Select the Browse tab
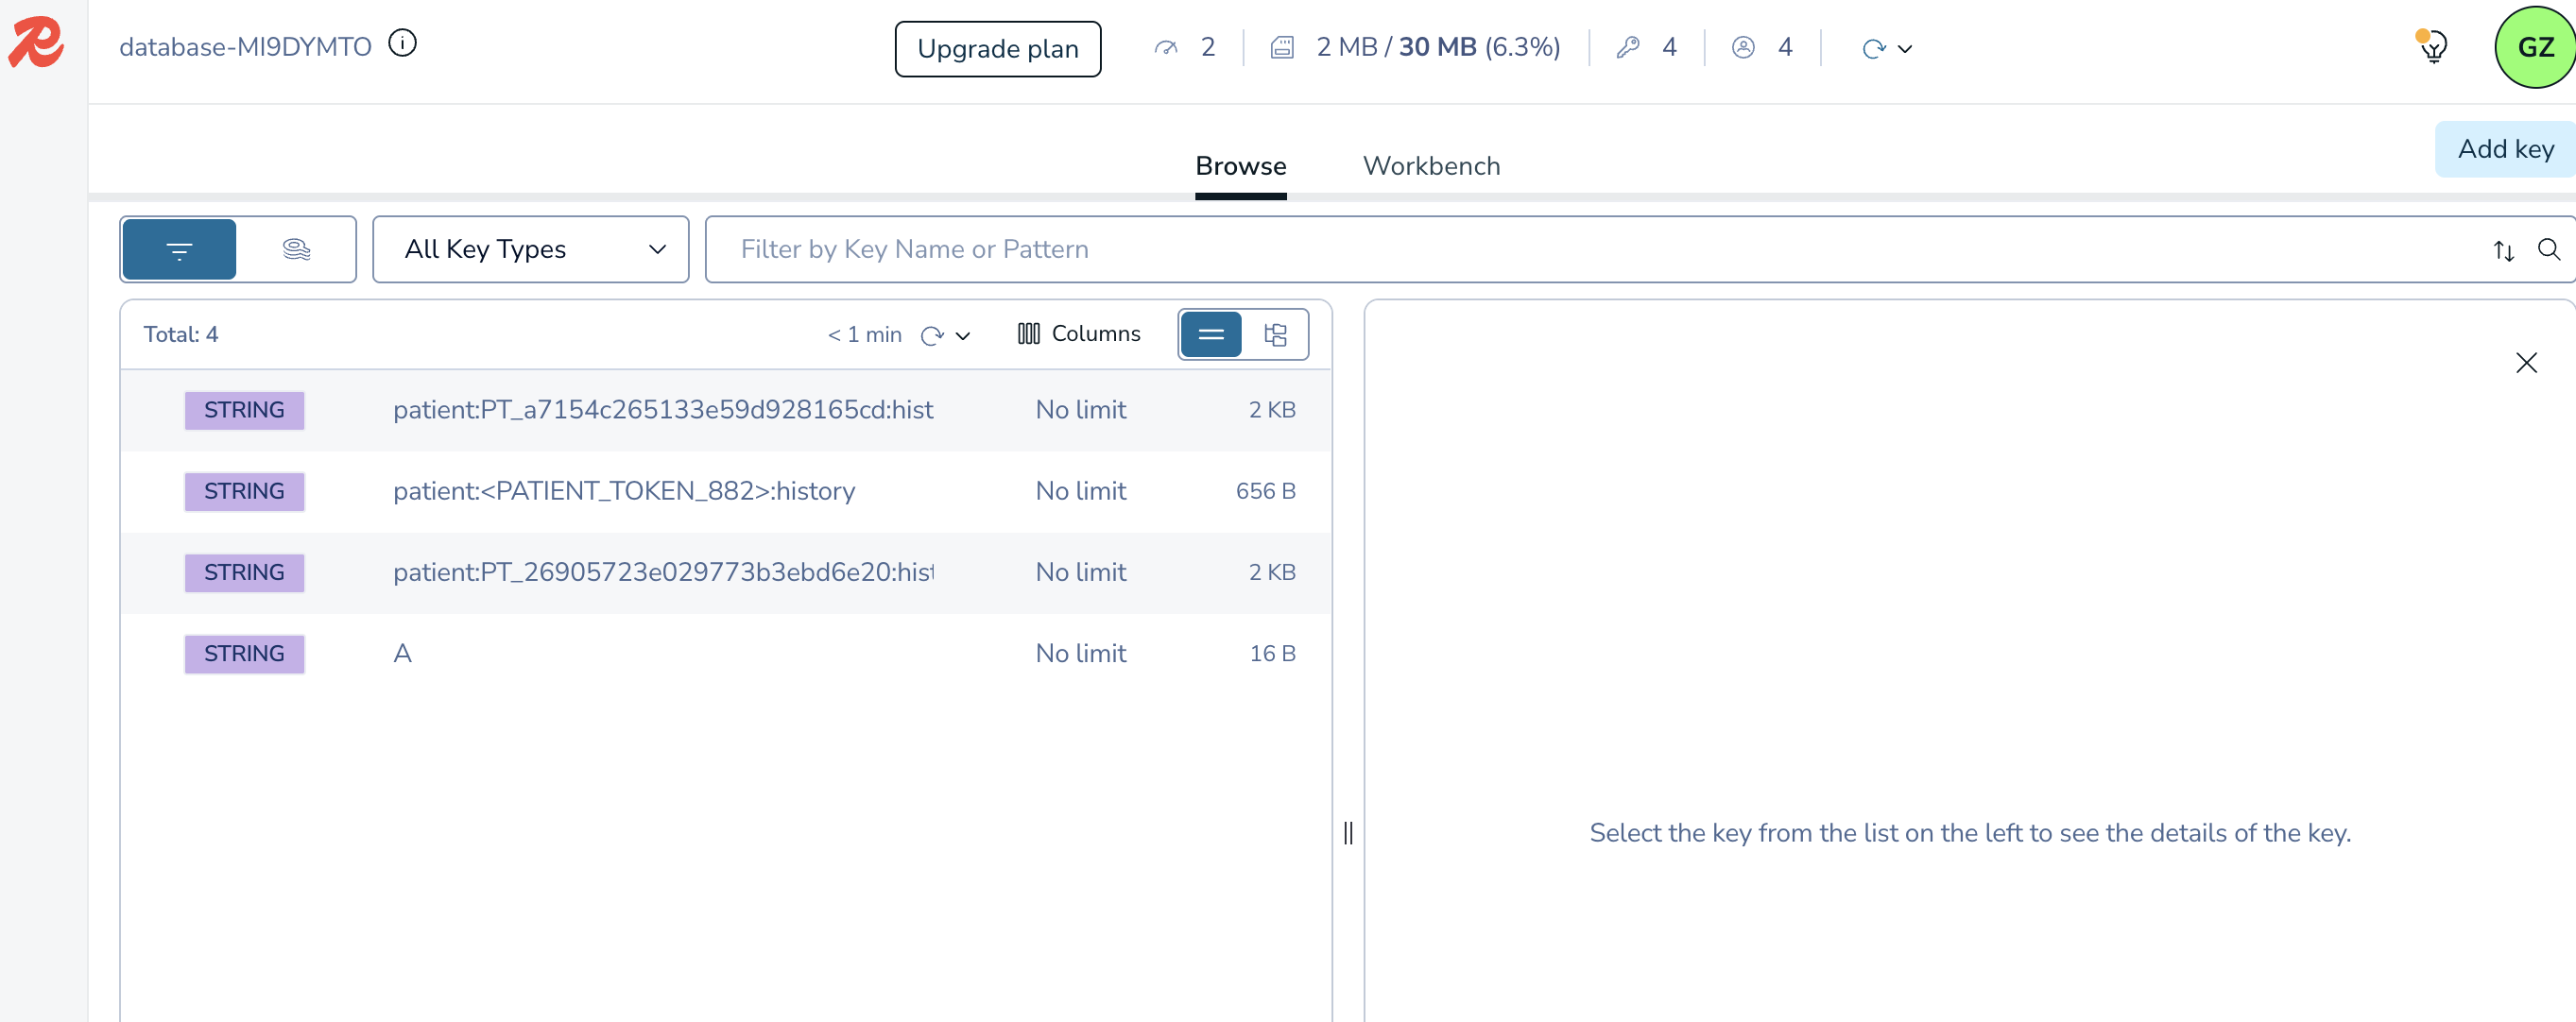Image resolution: width=2576 pixels, height=1022 pixels. [x=1240, y=166]
